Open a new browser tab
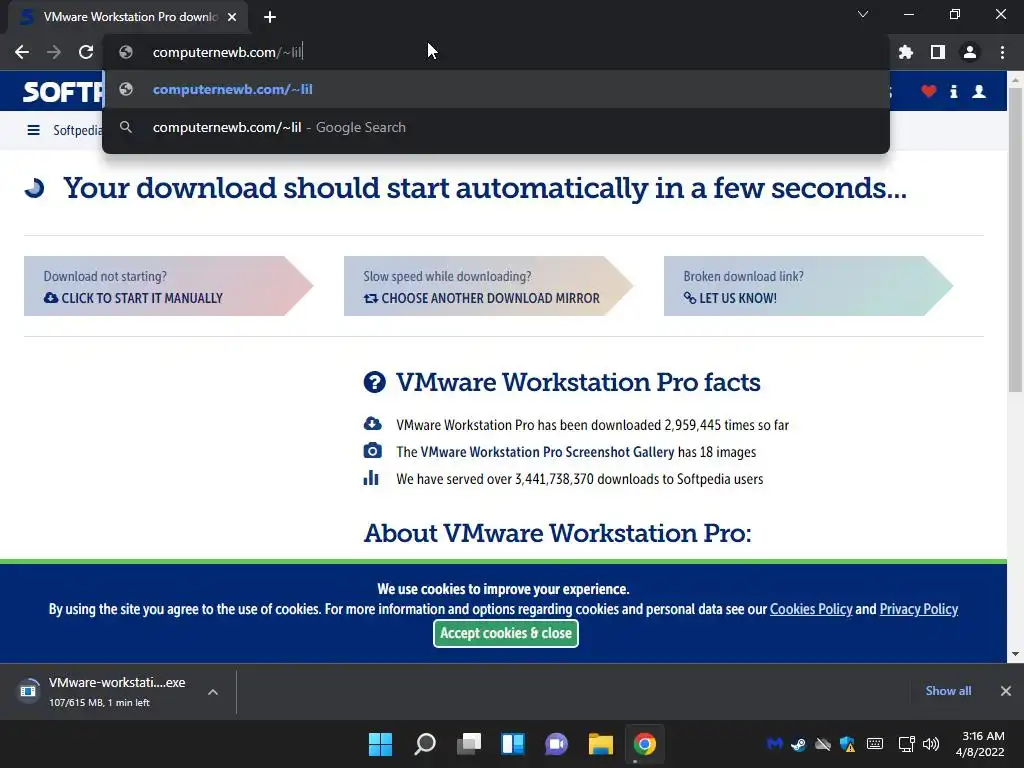Image resolution: width=1024 pixels, height=768 pixels. 270,17
